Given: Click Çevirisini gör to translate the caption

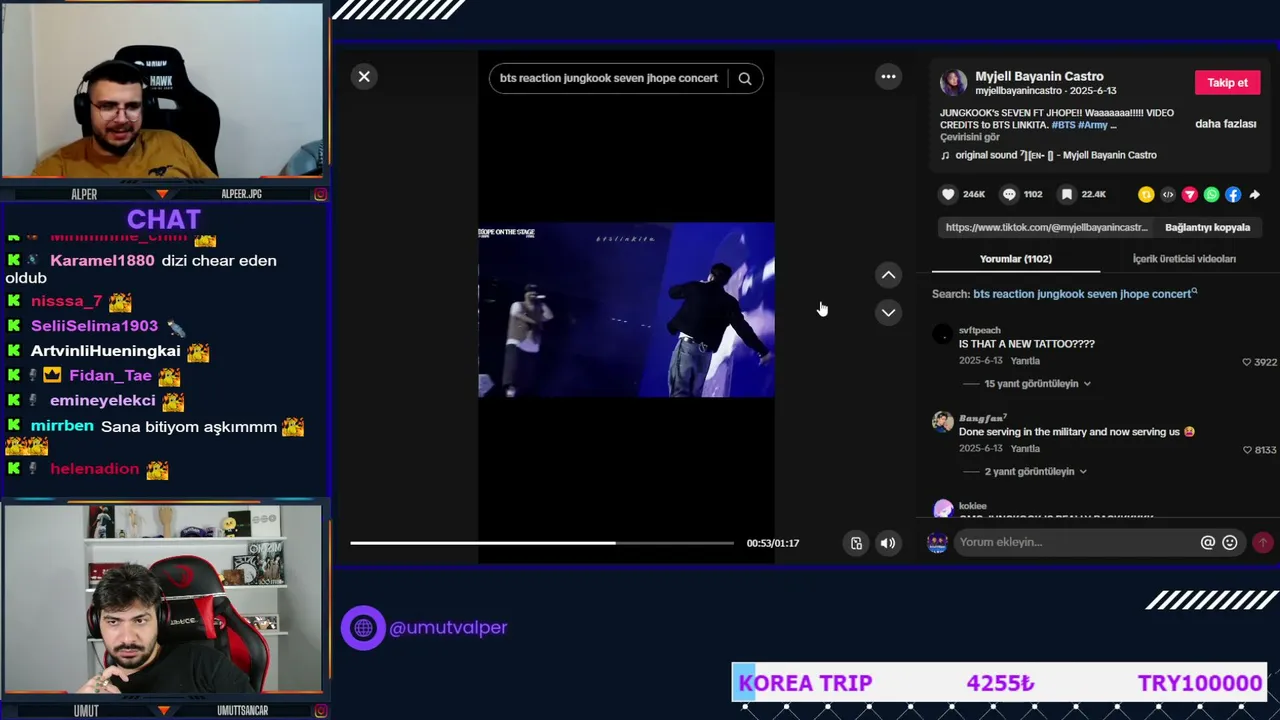Looking at the screenshot, I should (x=970, y=138).
